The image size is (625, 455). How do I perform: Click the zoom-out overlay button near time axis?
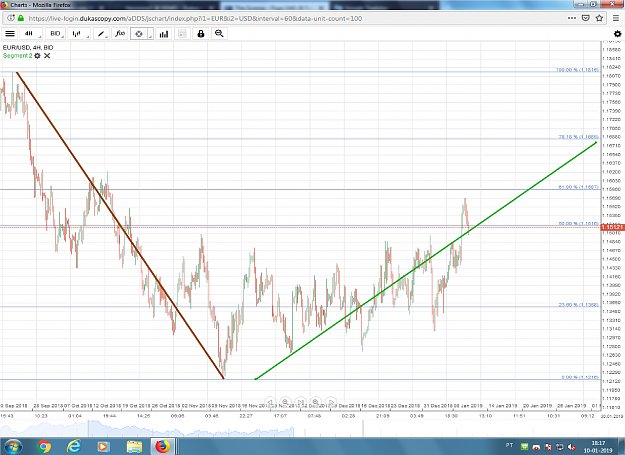pyautogui.click(x=285, y=402)
